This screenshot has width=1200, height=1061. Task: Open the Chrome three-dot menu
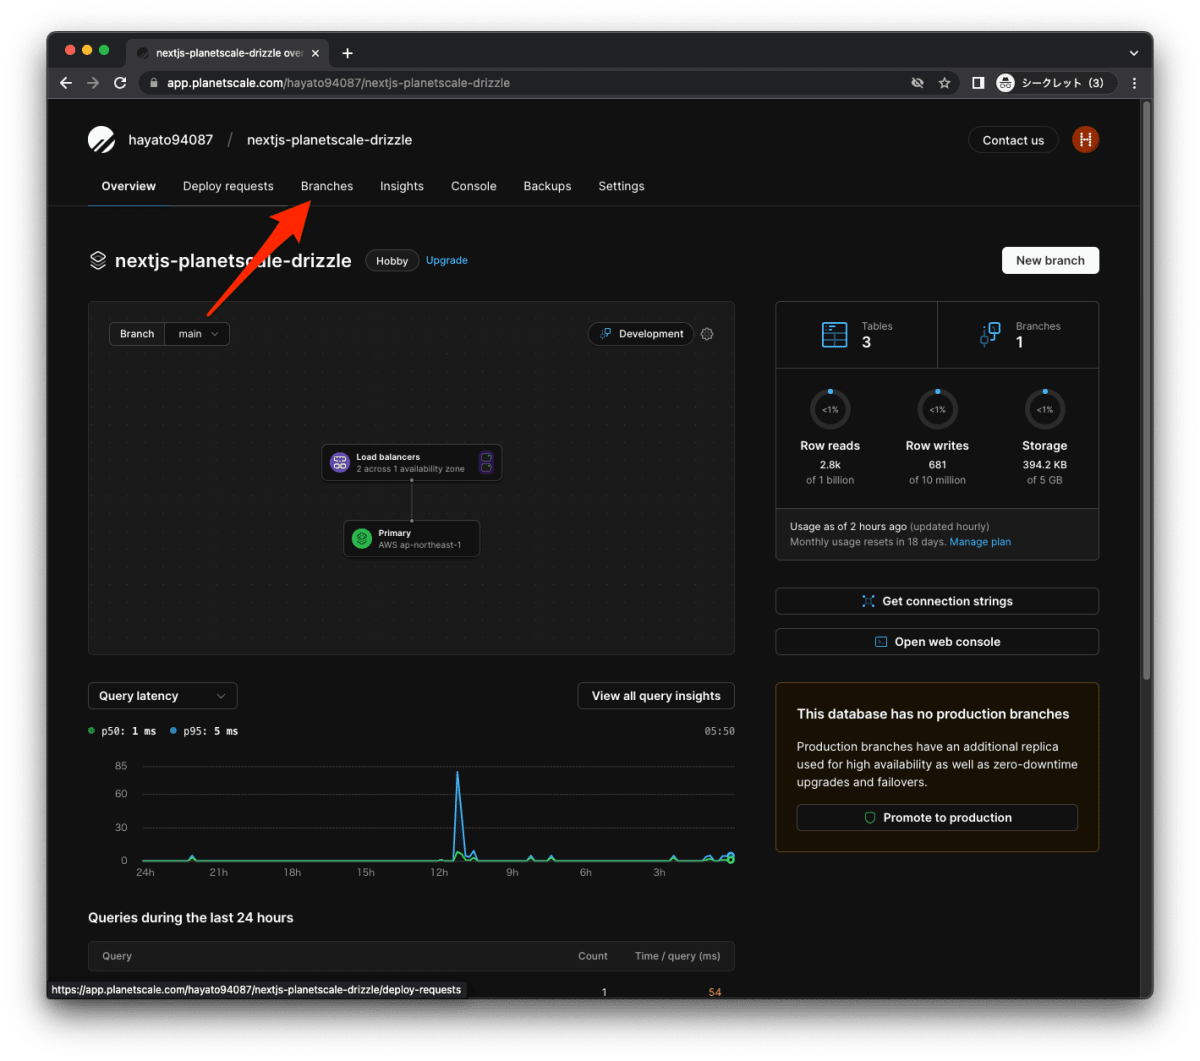click(1134, 83)
